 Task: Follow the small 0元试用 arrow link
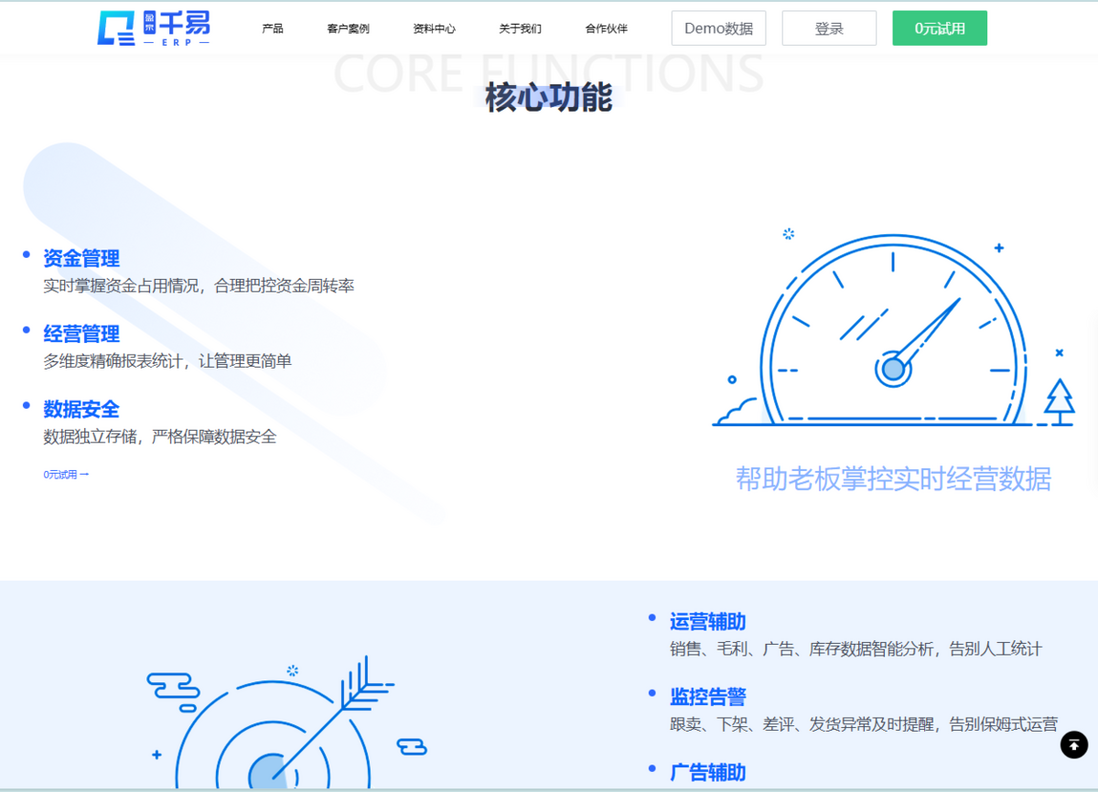tap(66, 475)
